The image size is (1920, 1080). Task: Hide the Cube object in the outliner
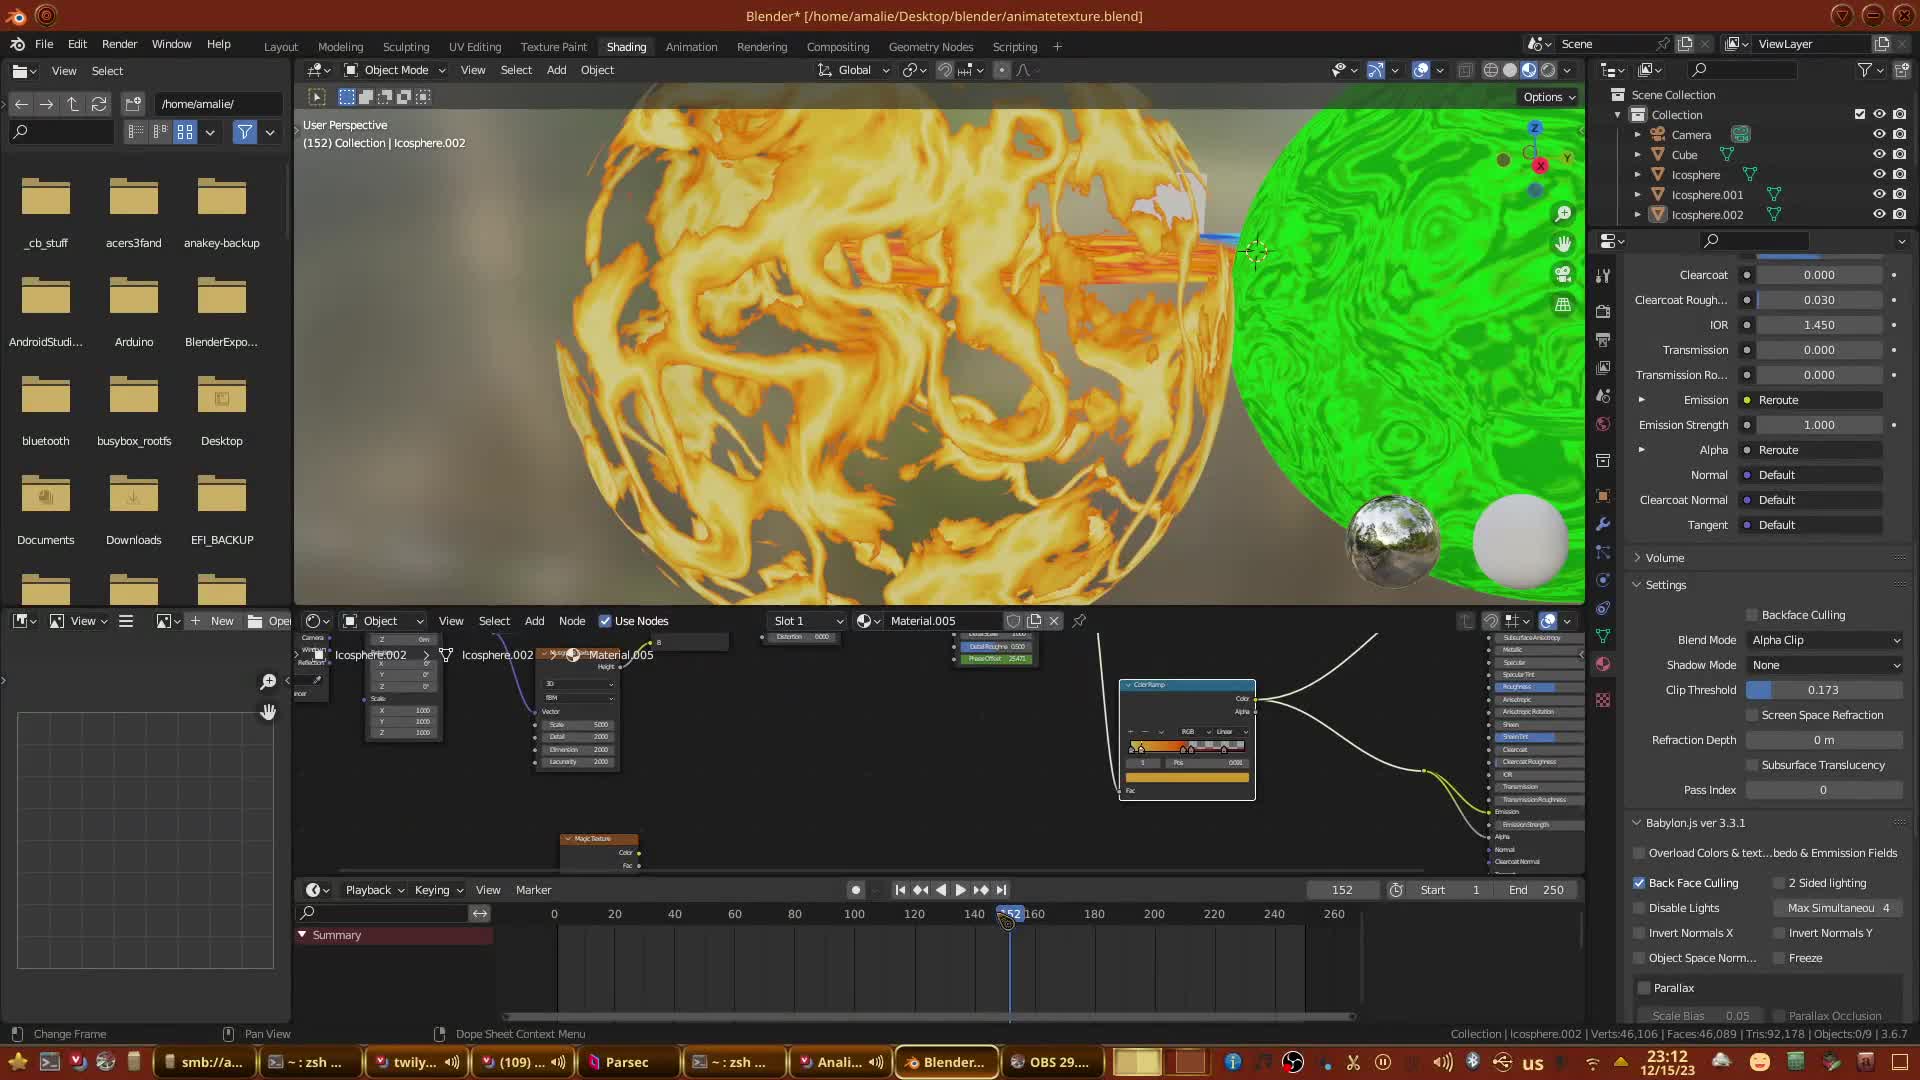(1879, 154)
